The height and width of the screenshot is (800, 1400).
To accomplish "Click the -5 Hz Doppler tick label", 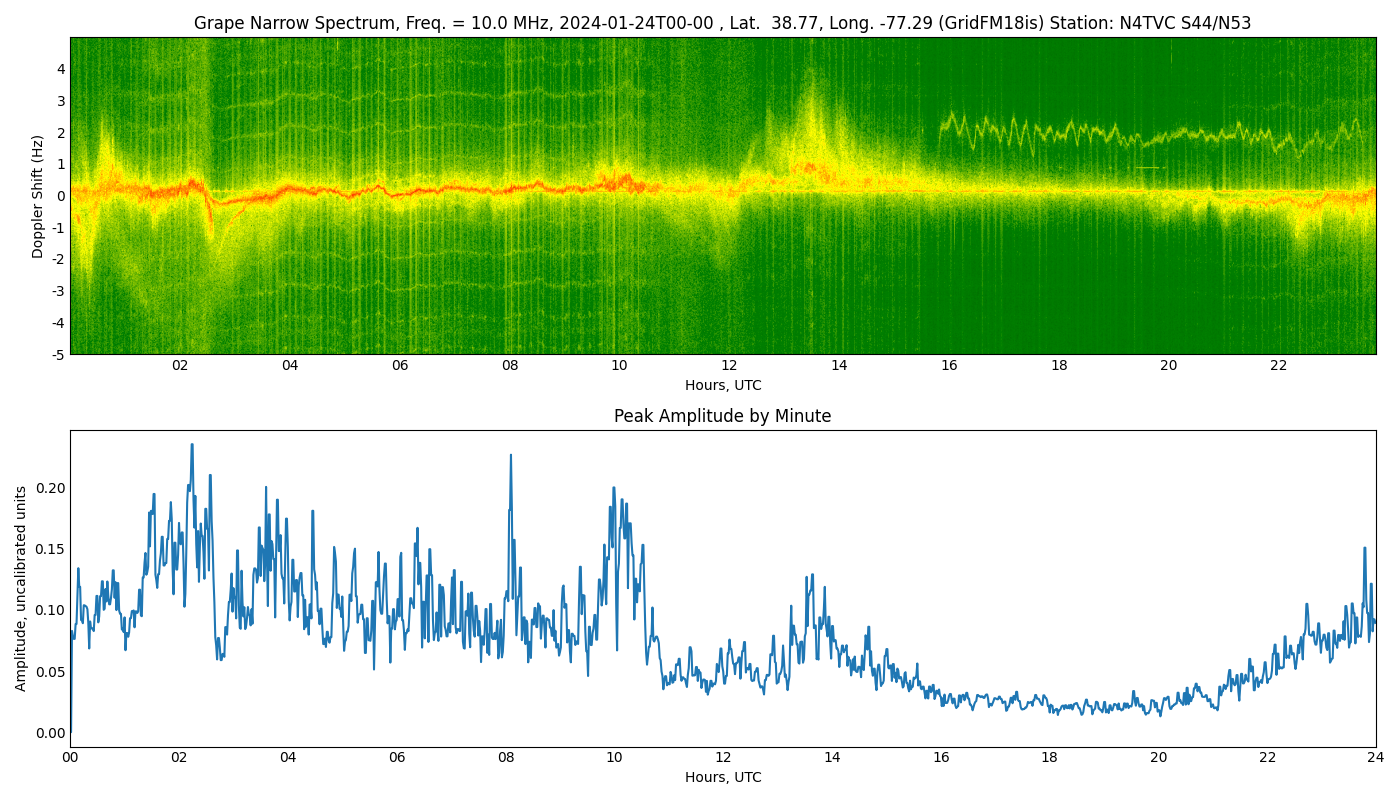I will (x=58, y=354).
